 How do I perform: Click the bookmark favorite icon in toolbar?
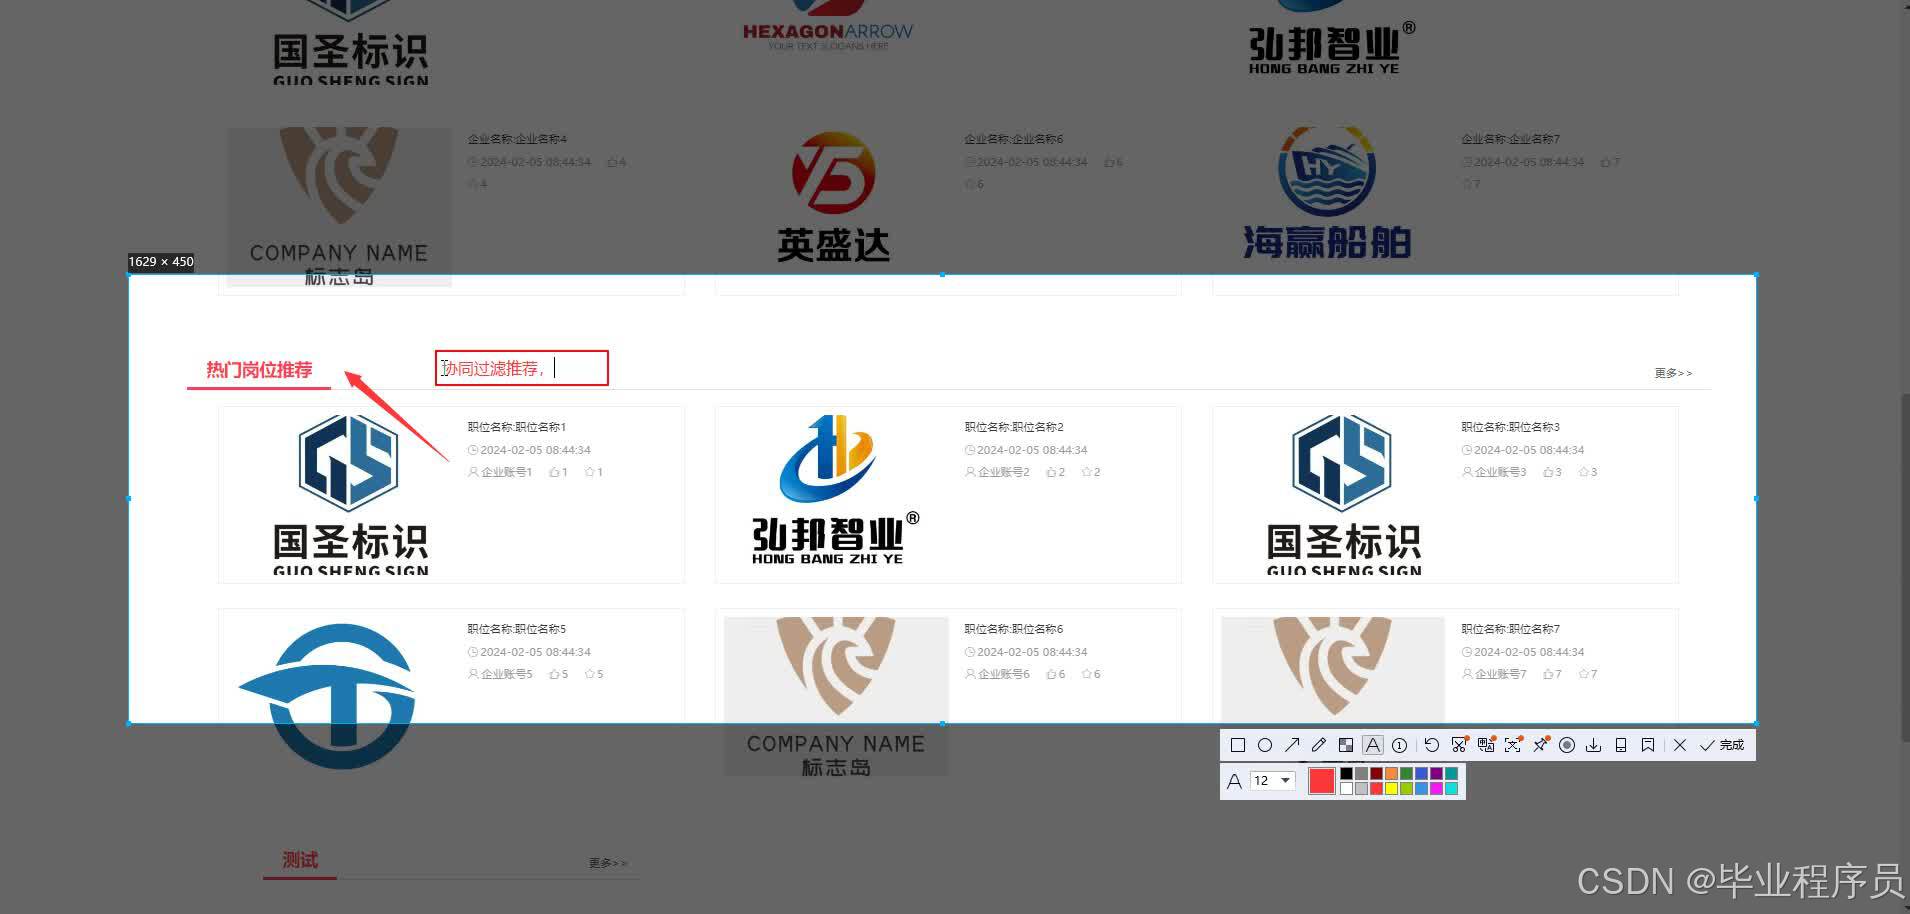click(1648, 745)
